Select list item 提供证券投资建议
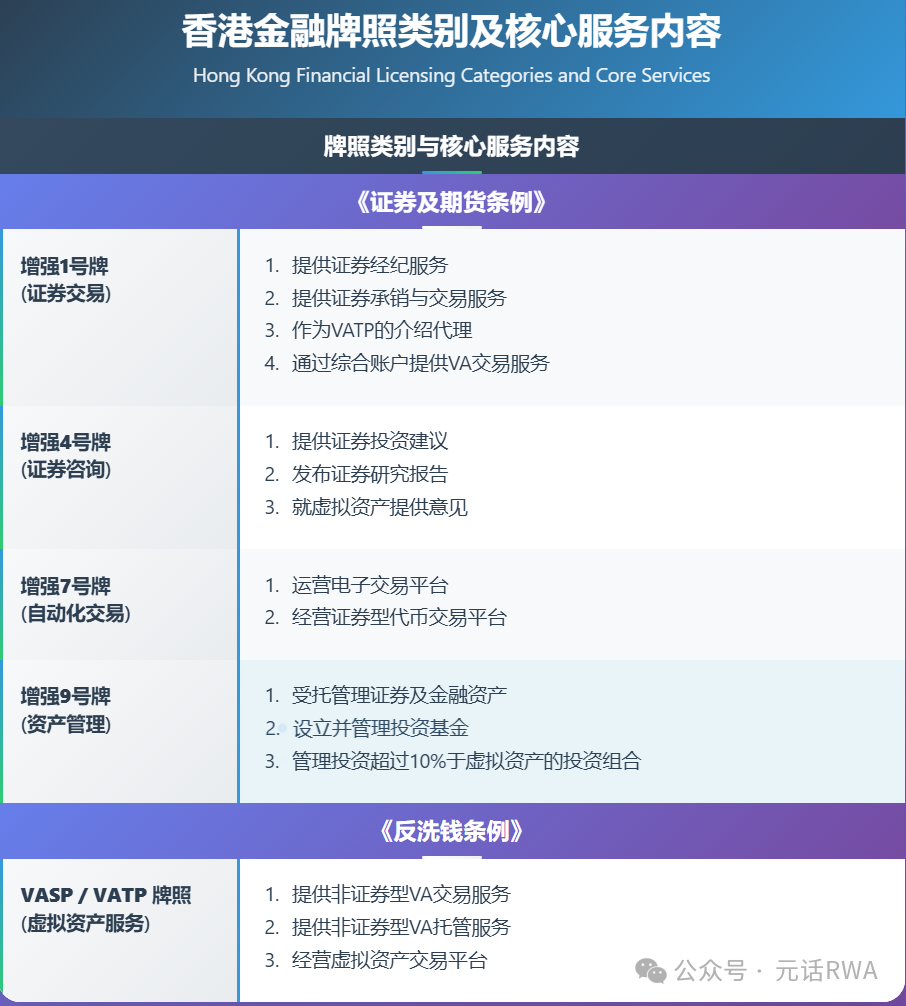 coord(370,441)
